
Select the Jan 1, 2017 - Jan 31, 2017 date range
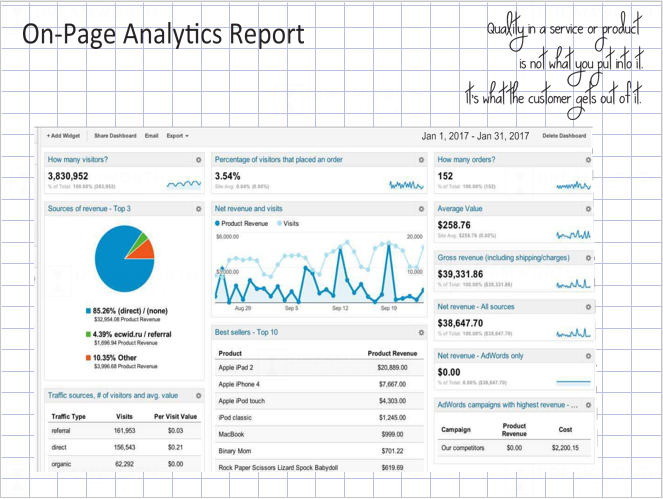[475, 136]
